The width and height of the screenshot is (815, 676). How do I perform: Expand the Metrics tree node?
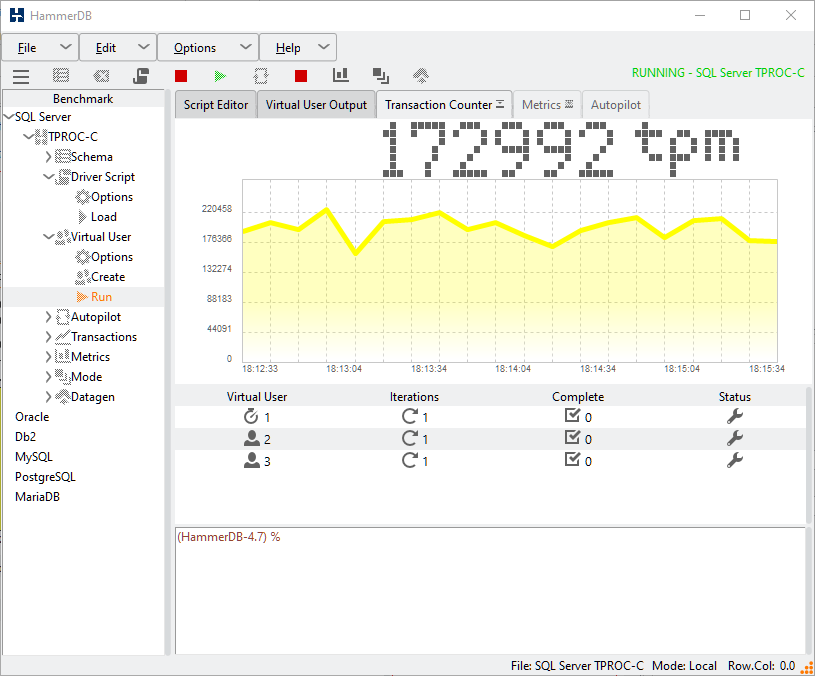tap(48, 356)
